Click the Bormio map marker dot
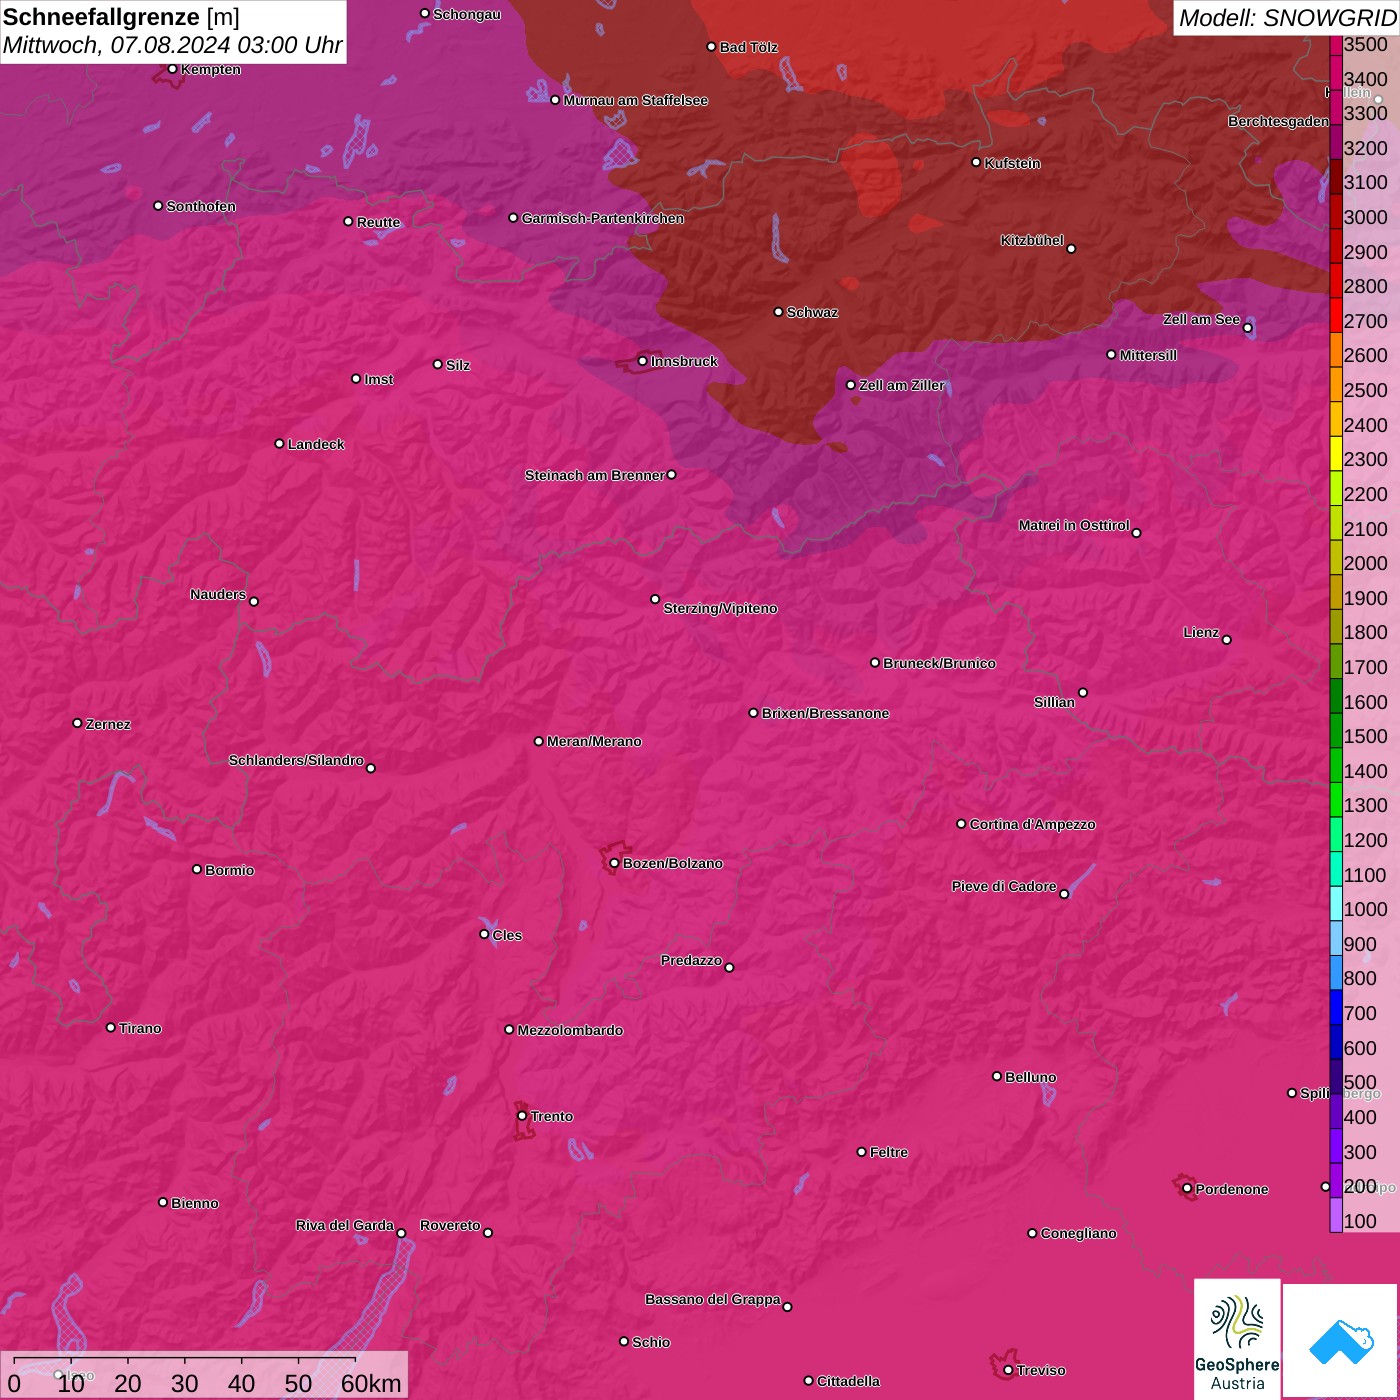1400x1400 pixels. (197, 869)
